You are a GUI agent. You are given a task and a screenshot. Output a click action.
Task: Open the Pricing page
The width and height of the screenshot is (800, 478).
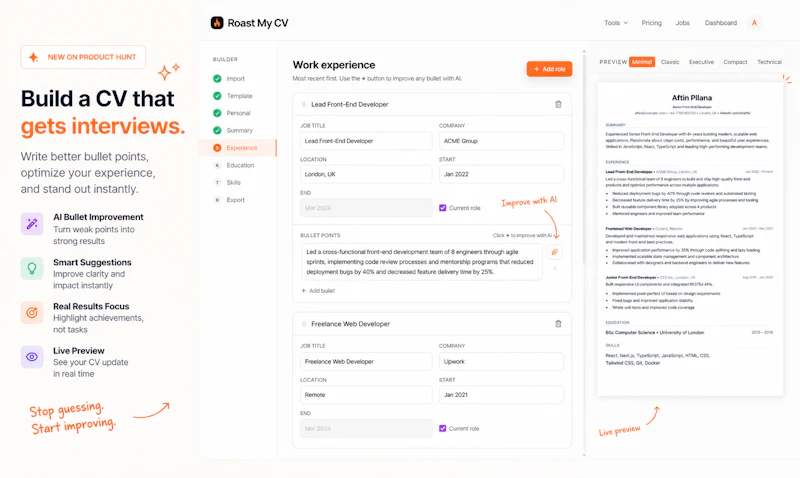click(652, 23)
